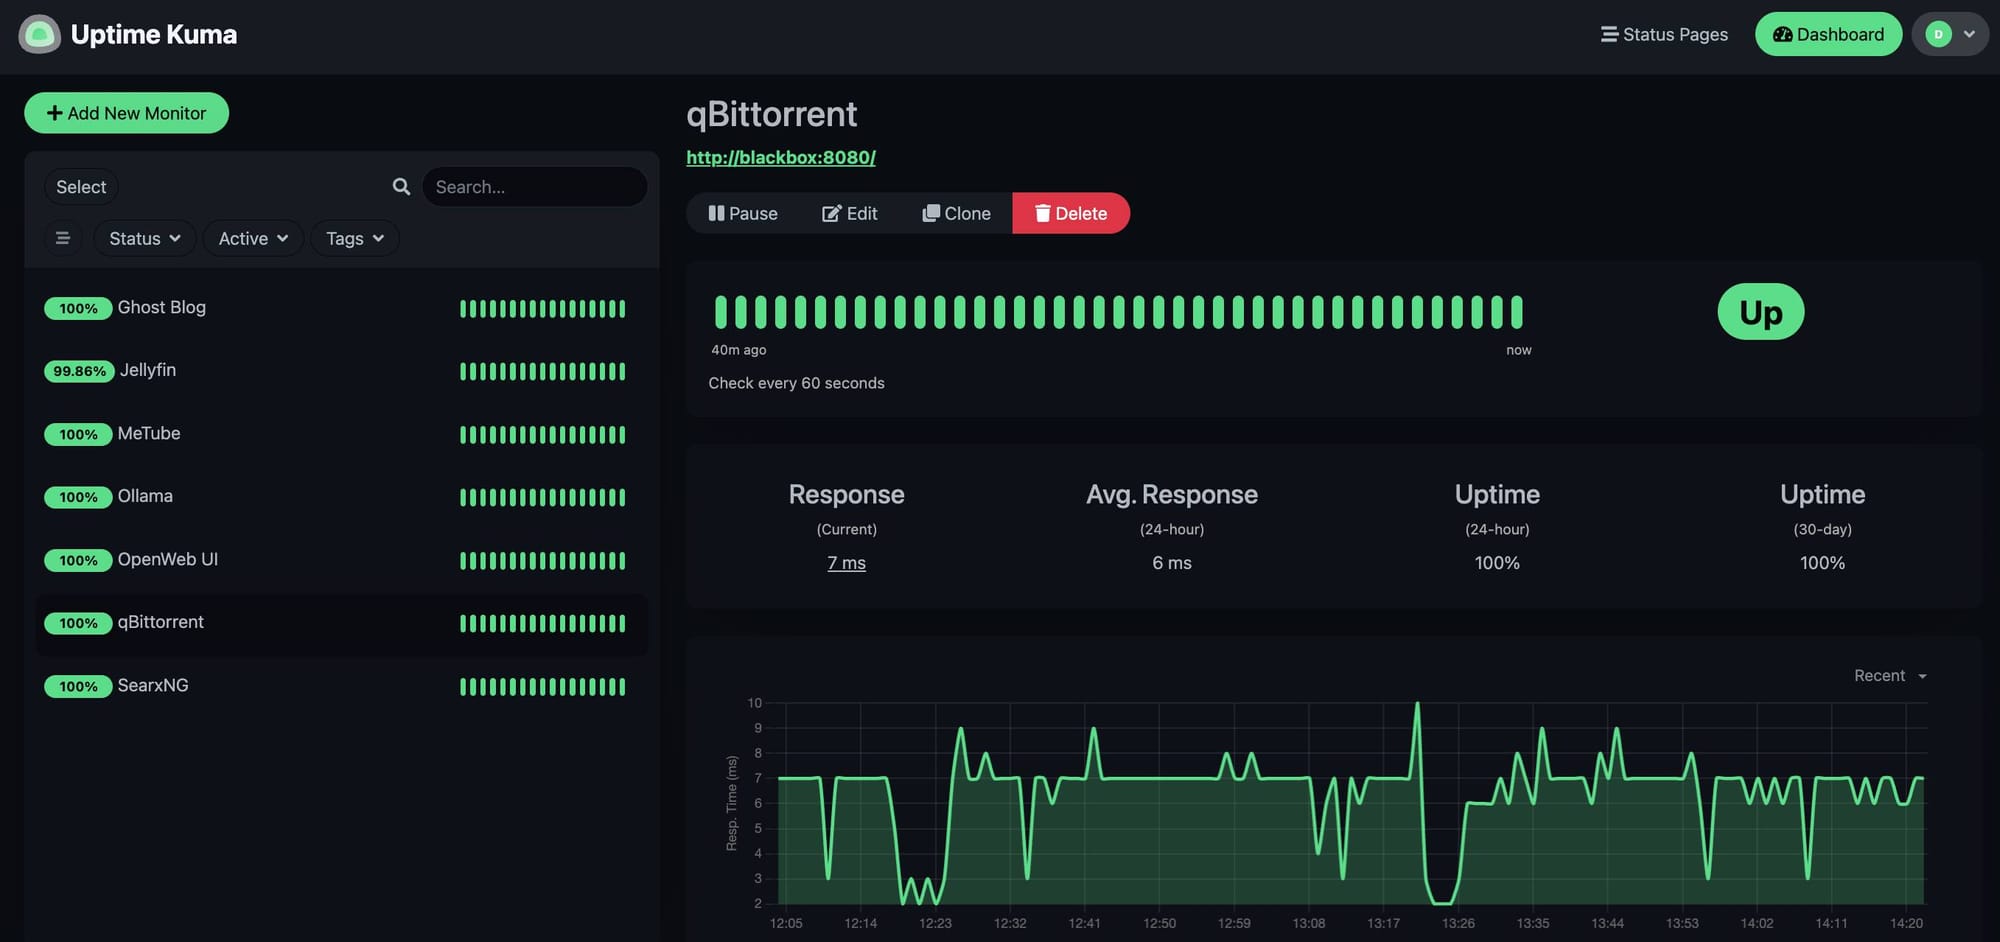Select the Ghost Blog monitor
This screenshot has width=2000, height=942.
coord(342,308)
